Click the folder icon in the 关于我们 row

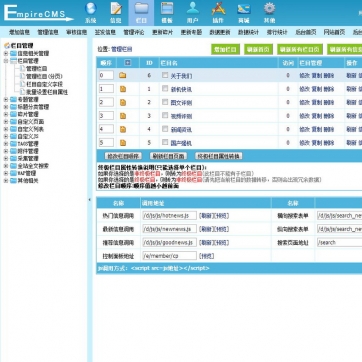(123, 75)
